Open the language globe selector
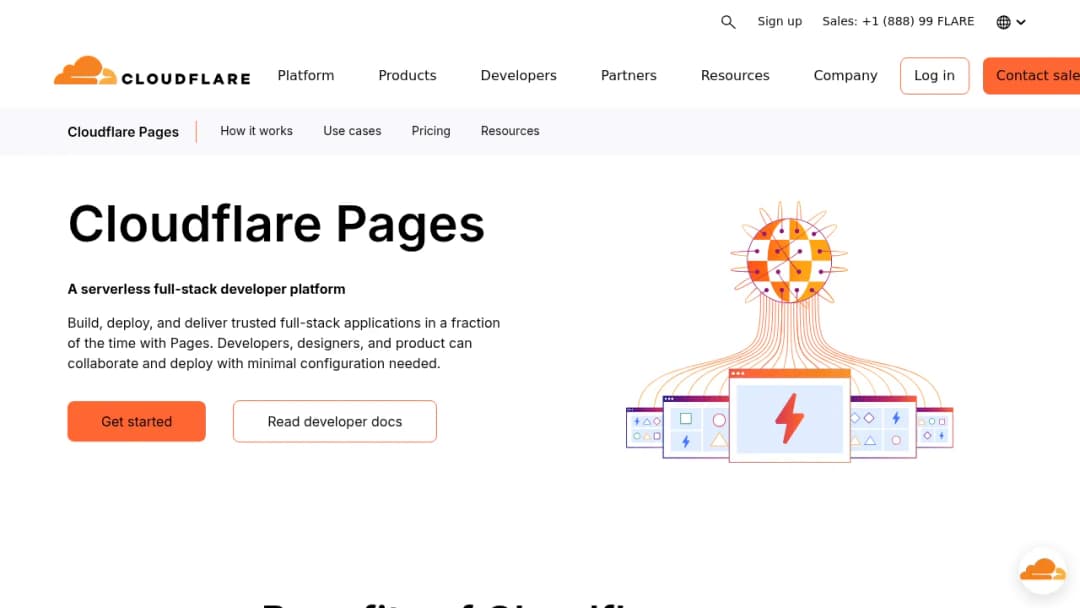The height and width of the screenshot is (608, 1080). tap(1010, 22)
